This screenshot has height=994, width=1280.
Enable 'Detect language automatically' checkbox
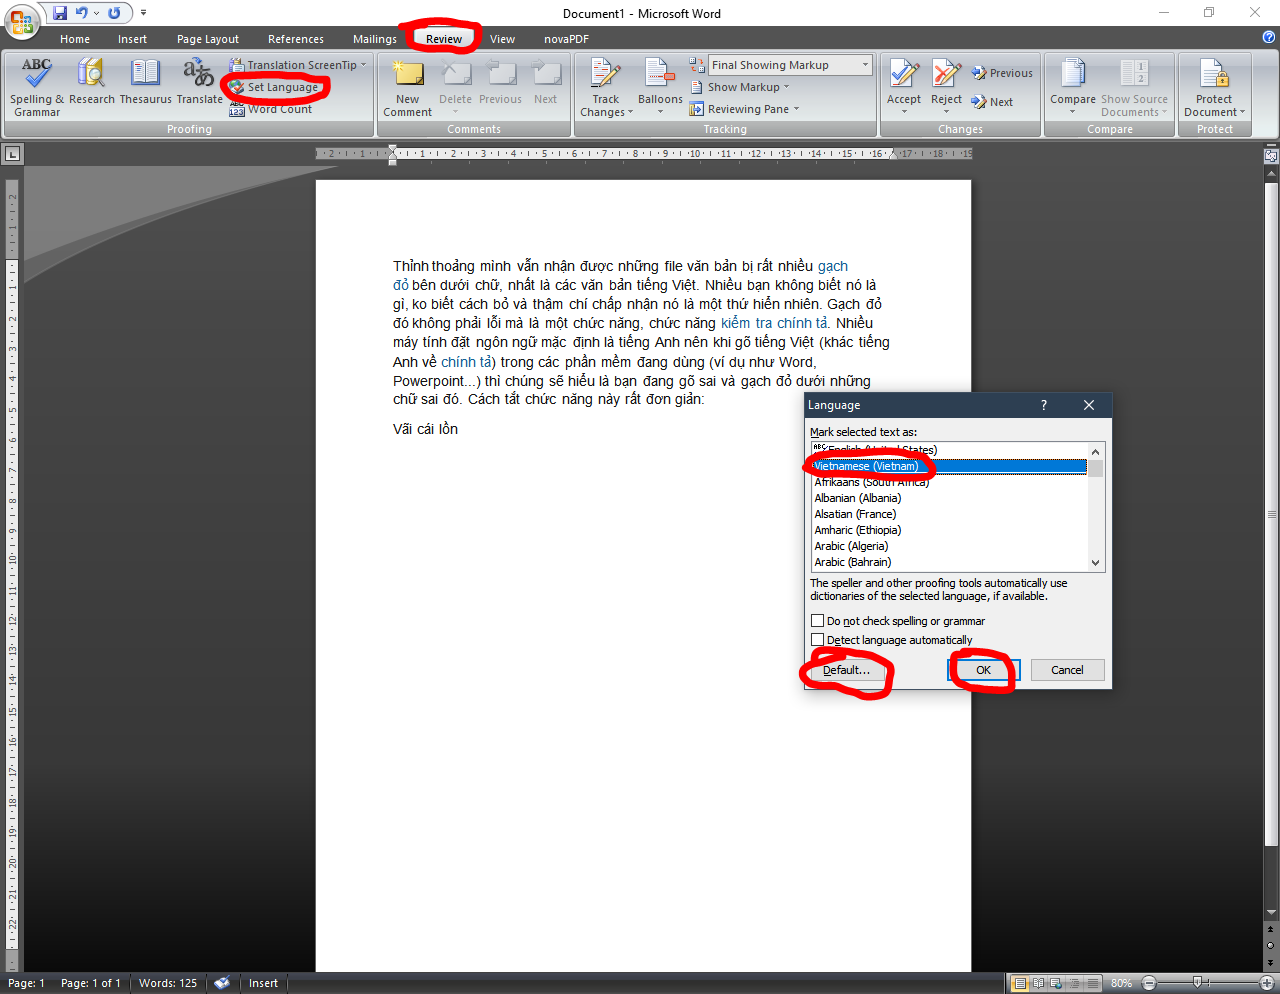tap(818, 640)
